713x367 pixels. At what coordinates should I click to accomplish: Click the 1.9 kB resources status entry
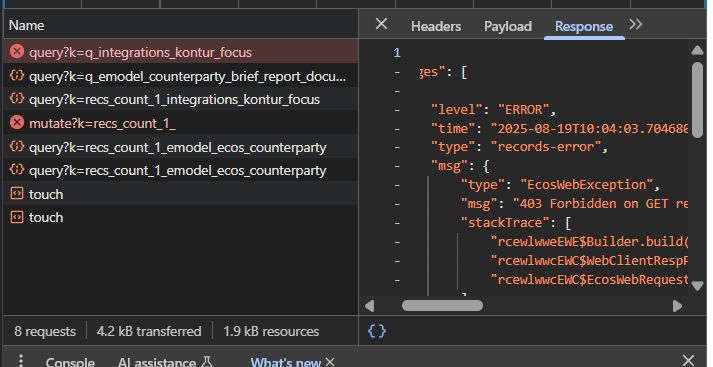click(271, 331)
